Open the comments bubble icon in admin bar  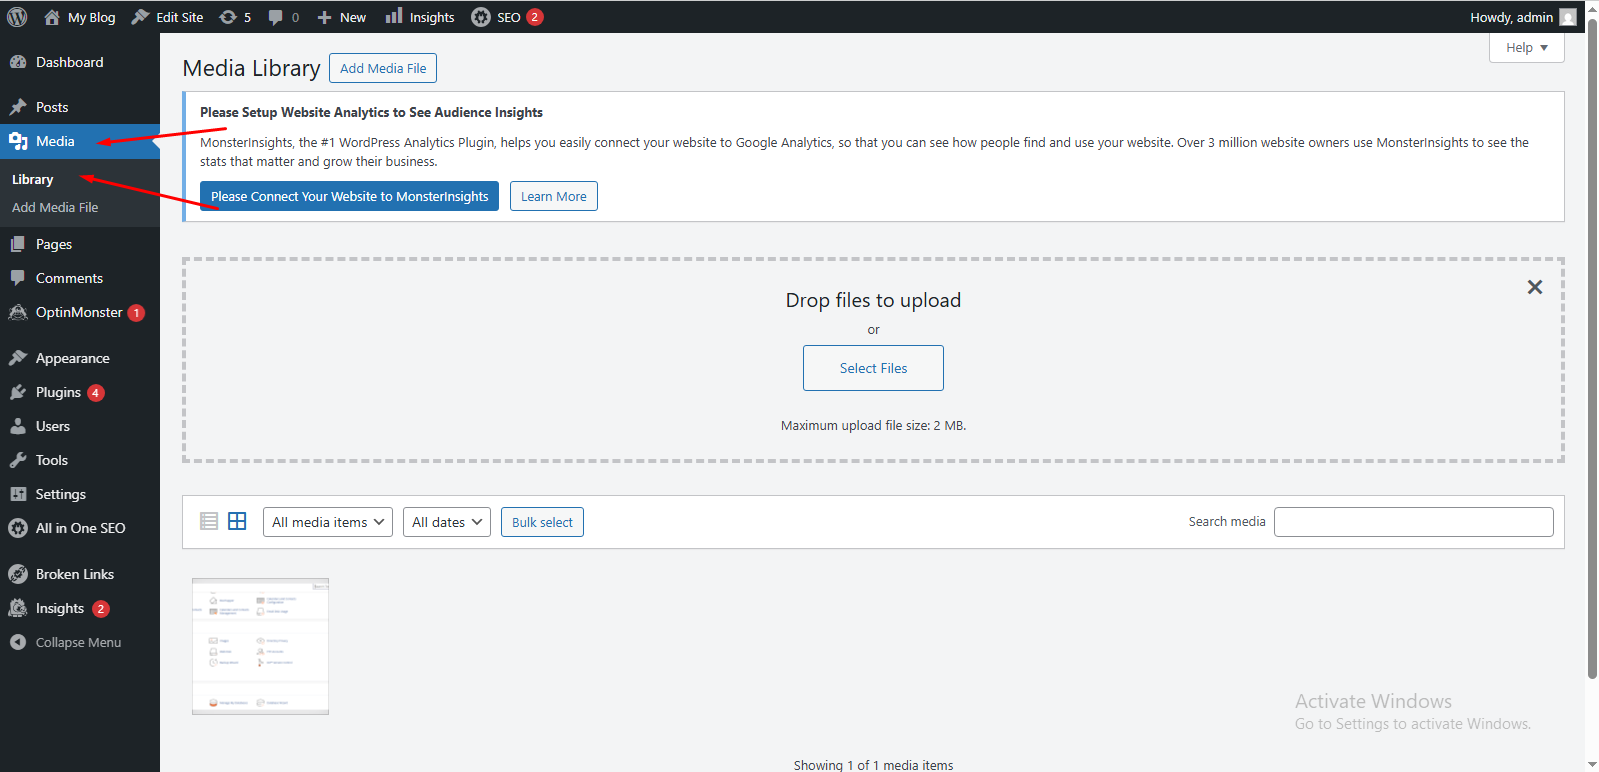tap(276, 17)
